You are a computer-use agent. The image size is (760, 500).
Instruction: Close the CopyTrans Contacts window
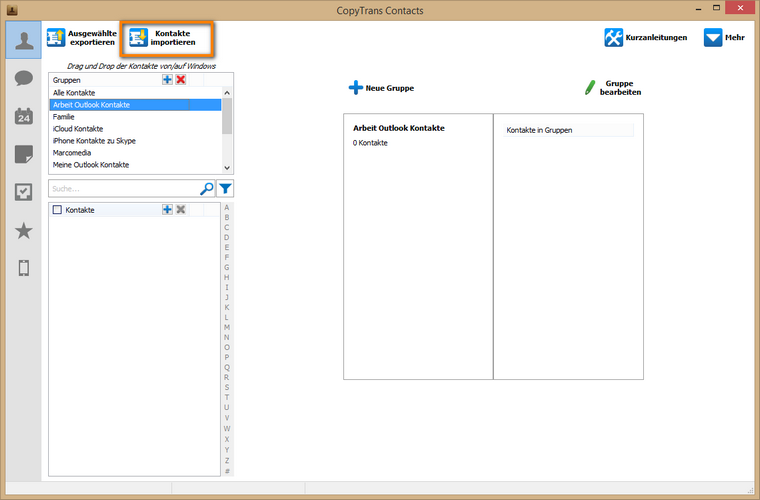click(x=740, y=8)
